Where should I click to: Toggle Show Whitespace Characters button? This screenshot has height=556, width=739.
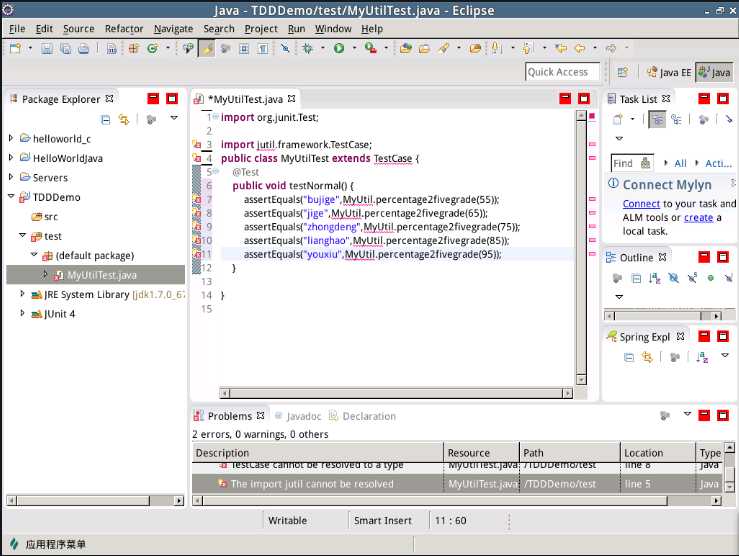click(x=263, y=48)
